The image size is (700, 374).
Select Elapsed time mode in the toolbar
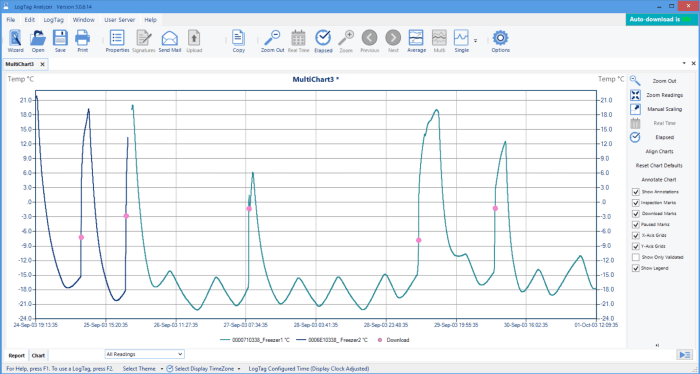(x=323, y=41)
